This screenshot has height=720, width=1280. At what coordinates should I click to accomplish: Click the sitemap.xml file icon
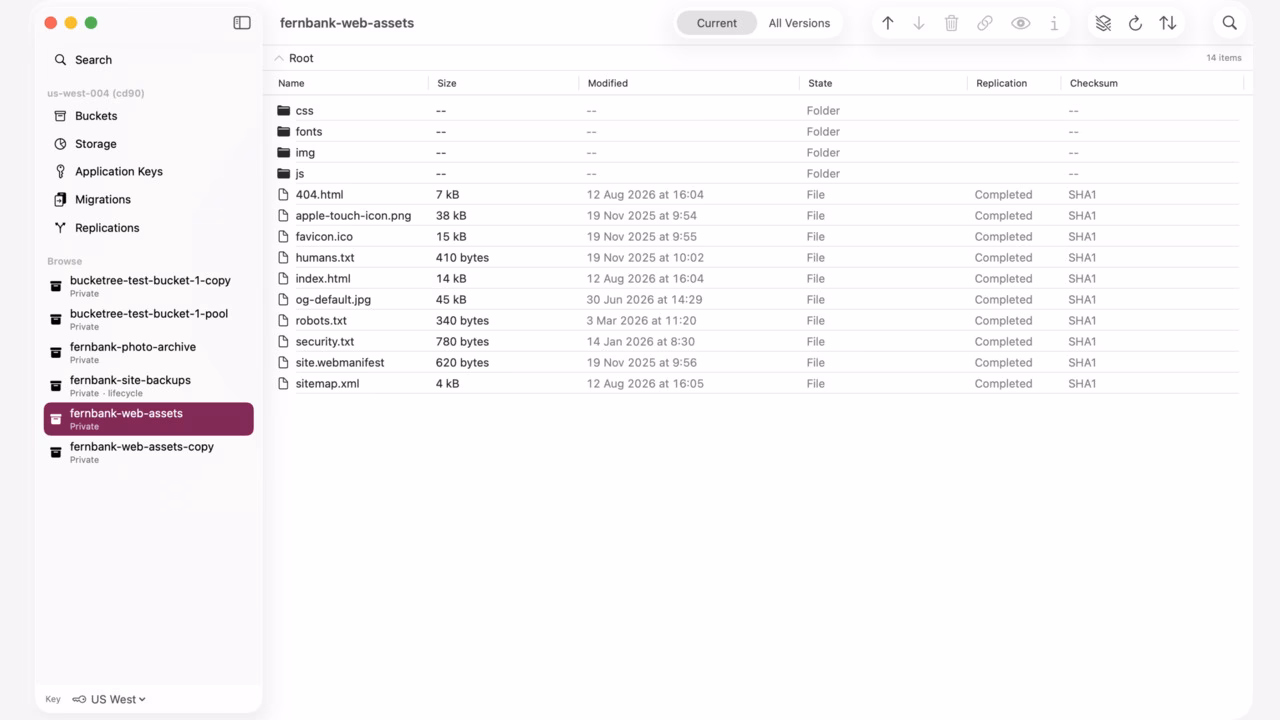click(x=284, y=384)
